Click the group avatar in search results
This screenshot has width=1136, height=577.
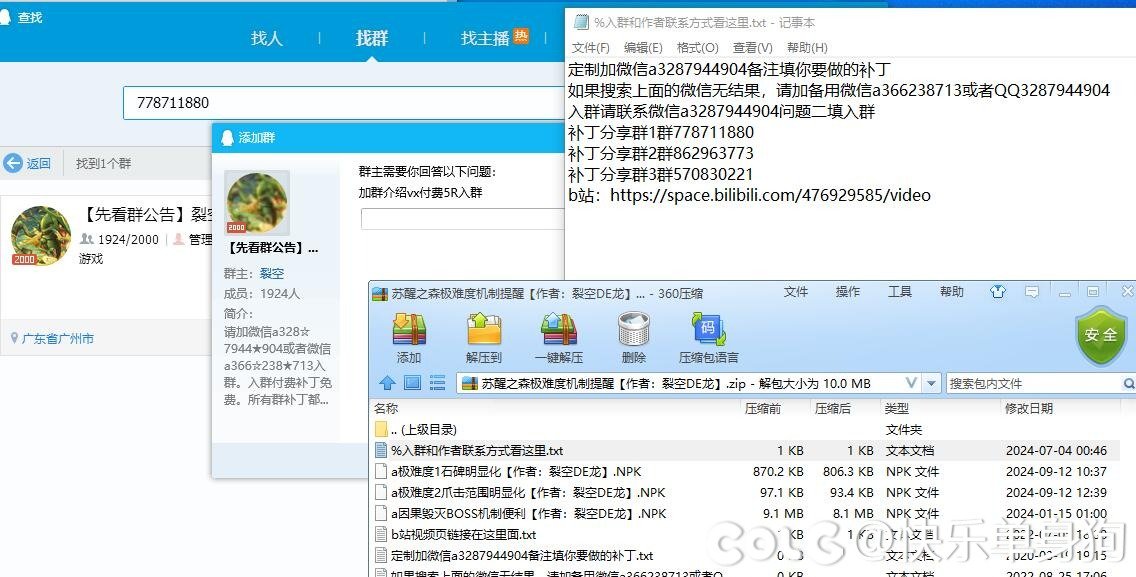coord(41,236)
